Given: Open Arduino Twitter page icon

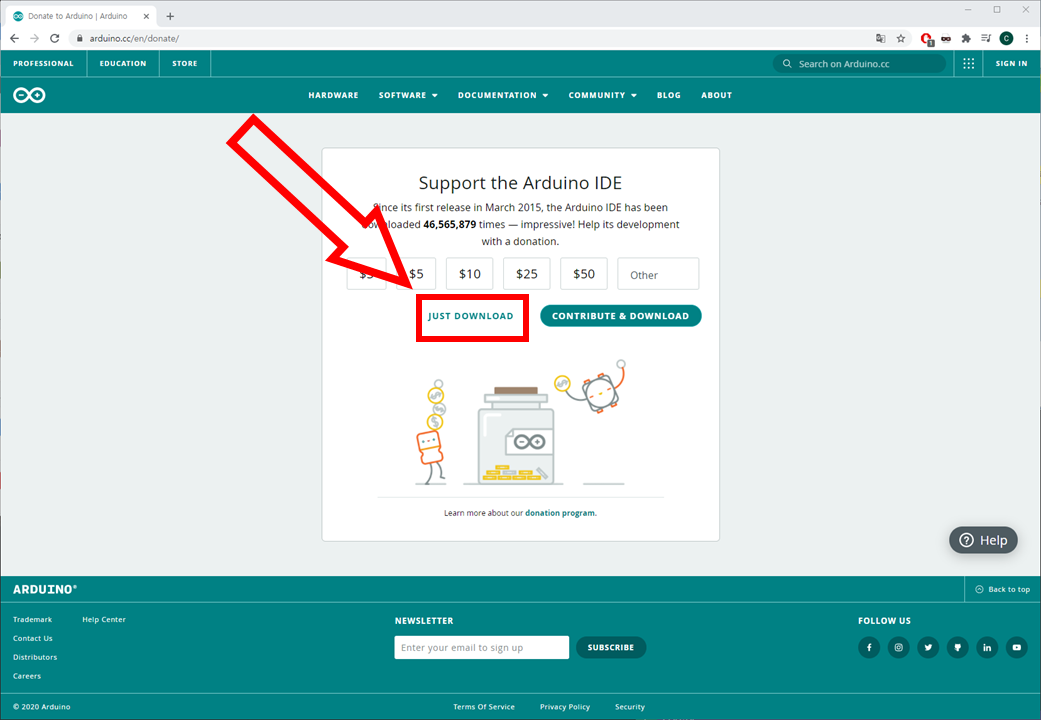Looking at the screenshot, I should 928,648.
